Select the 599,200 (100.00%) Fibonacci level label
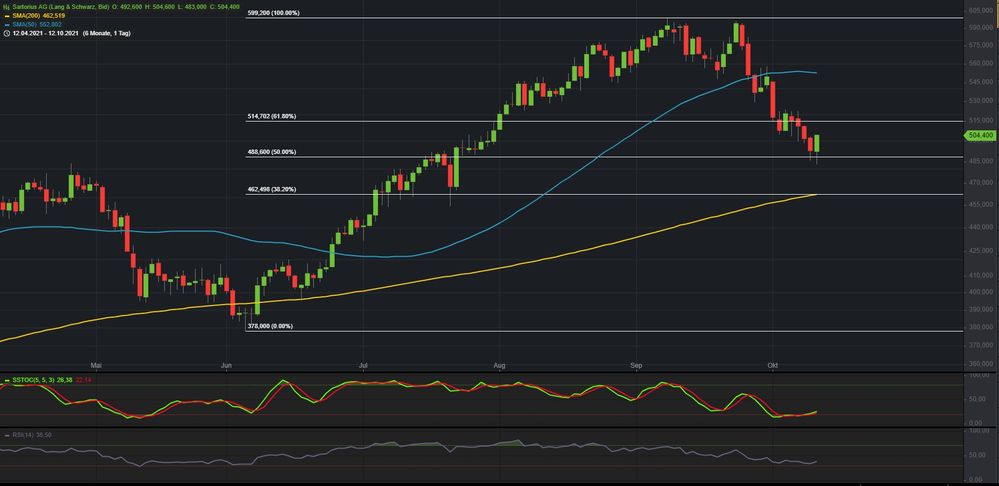999x486 pixels. tap(273, 14)
